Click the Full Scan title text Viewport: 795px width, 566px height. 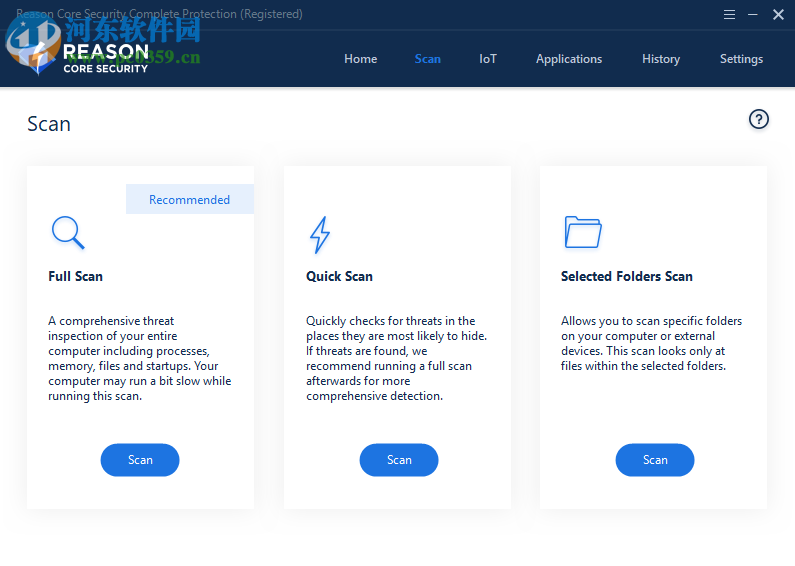tap(76, 276)
